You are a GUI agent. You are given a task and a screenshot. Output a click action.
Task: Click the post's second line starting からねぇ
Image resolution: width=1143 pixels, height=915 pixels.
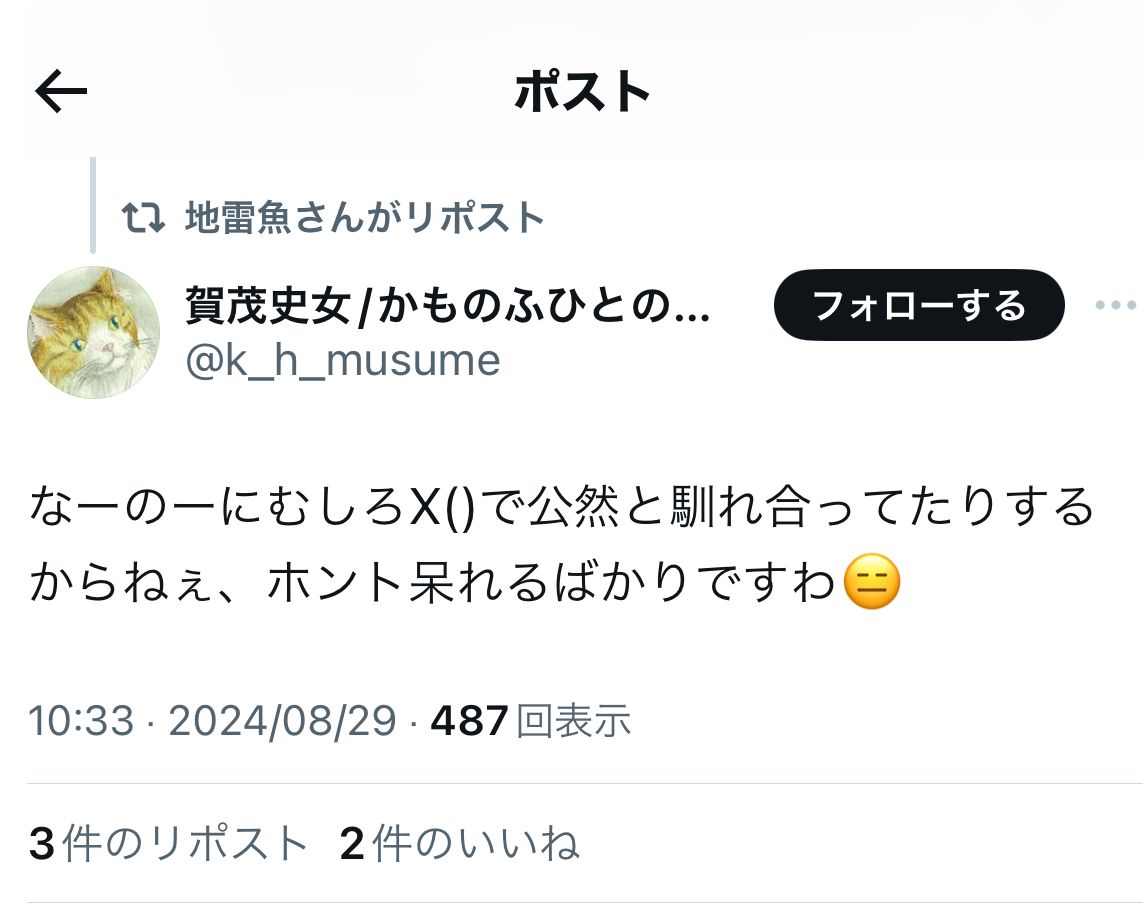(465, 582)
